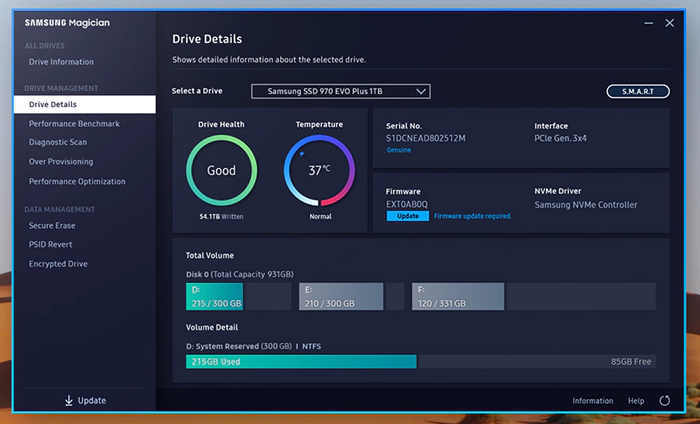Open Encrypted Drive settings
Viewport: 700px width, 424px height.
pyautogui.click(x=58, y=264)
